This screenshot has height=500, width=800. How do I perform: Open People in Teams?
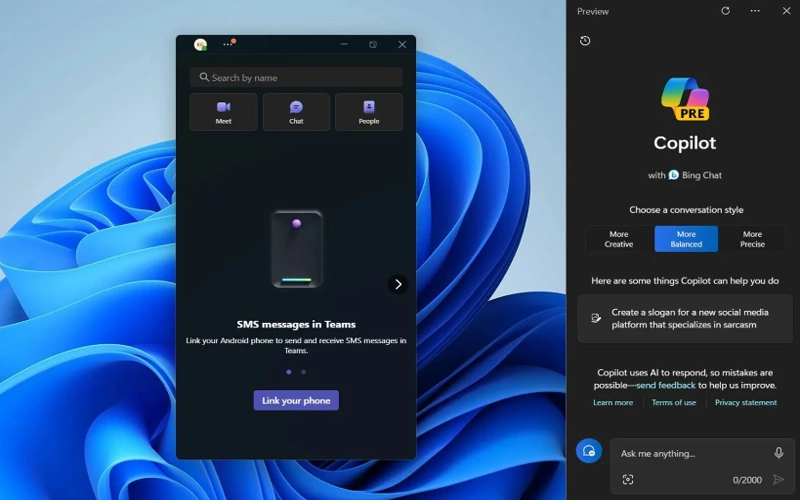[x=369, y=112]
